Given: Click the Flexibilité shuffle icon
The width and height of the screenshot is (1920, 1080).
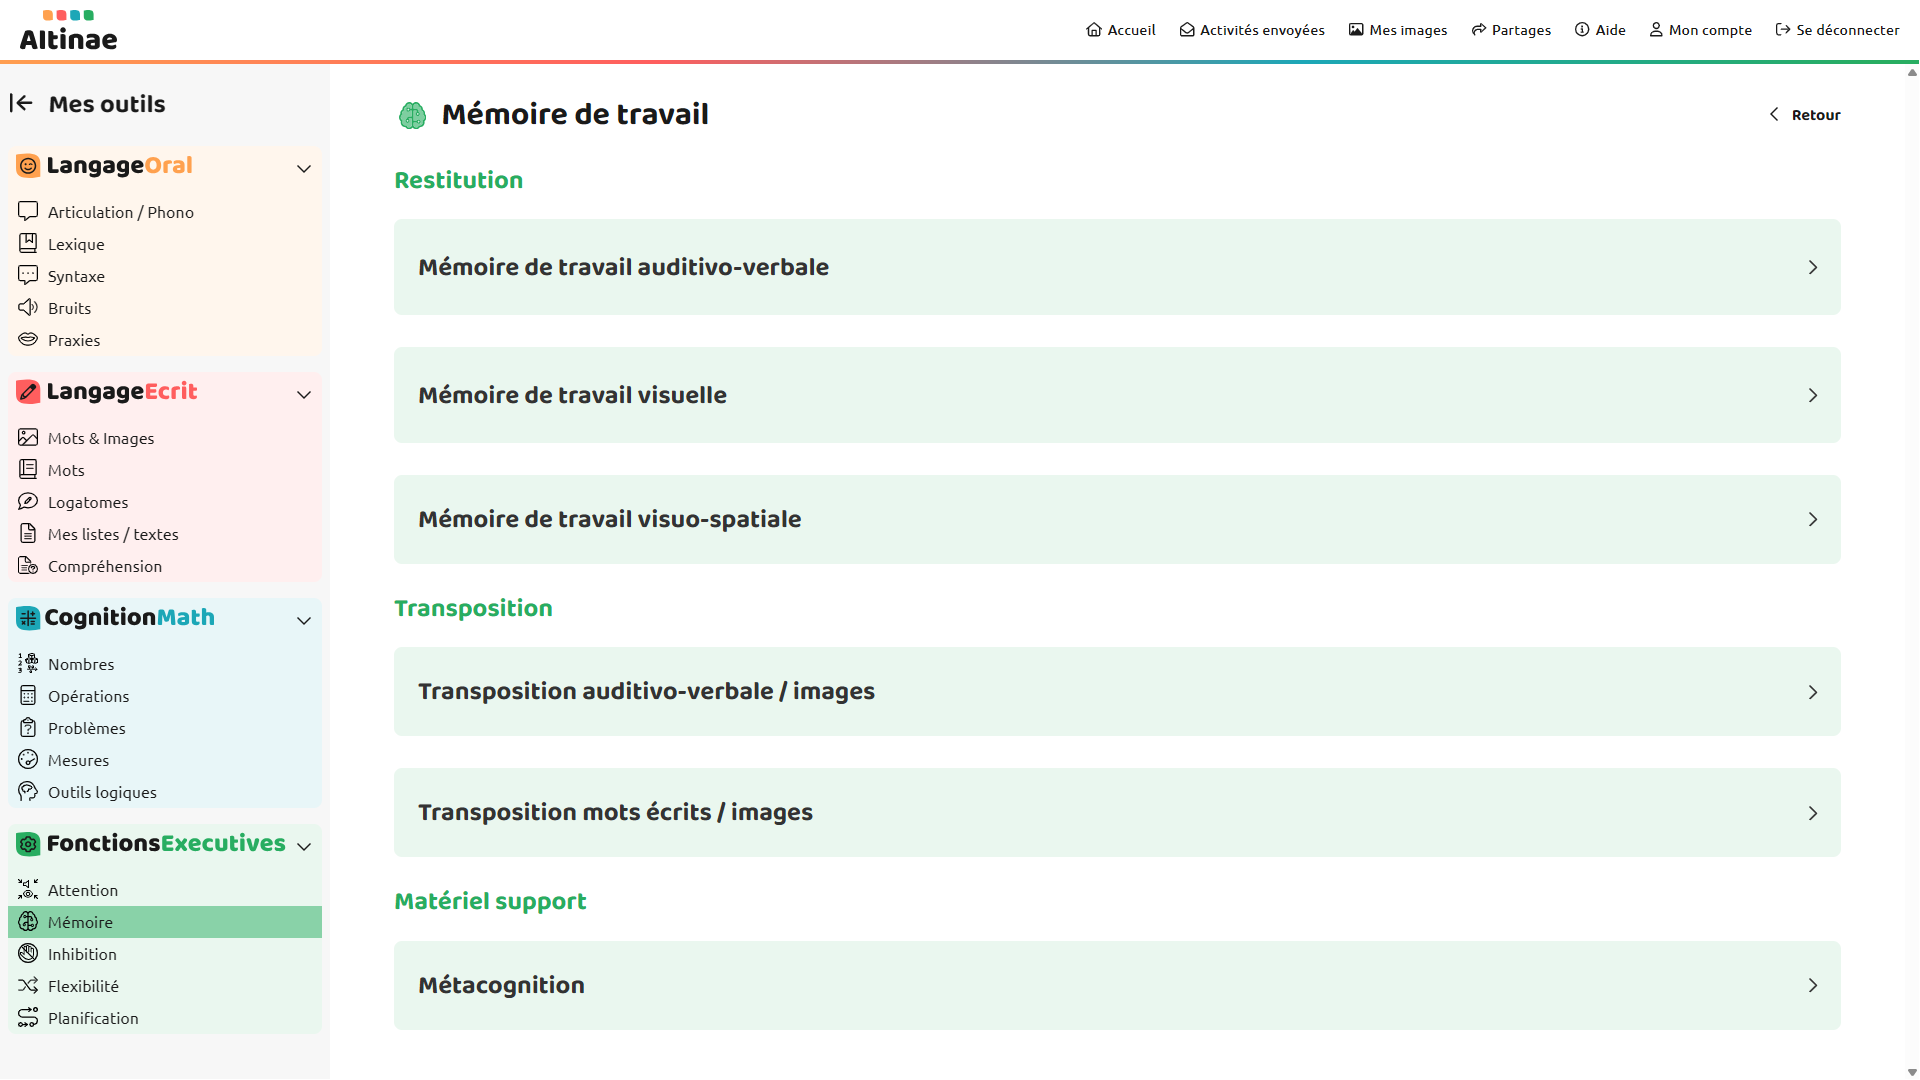Looking at the screenshot, I should click(x=28, y=986).
